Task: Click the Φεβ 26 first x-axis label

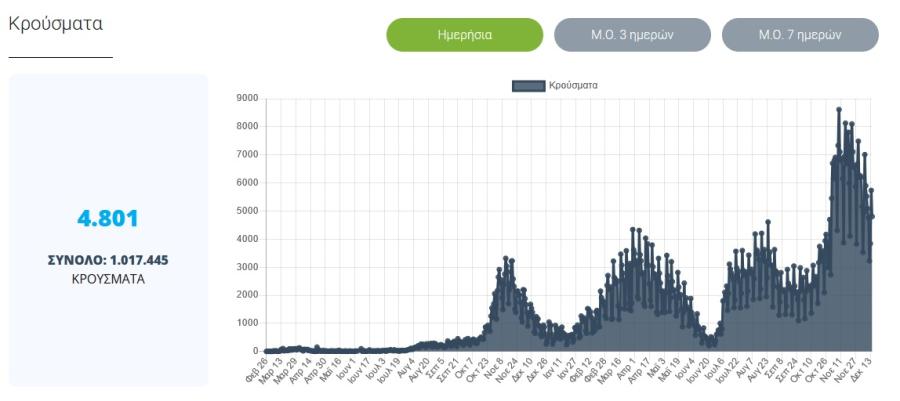Action: tap(257, 370)
